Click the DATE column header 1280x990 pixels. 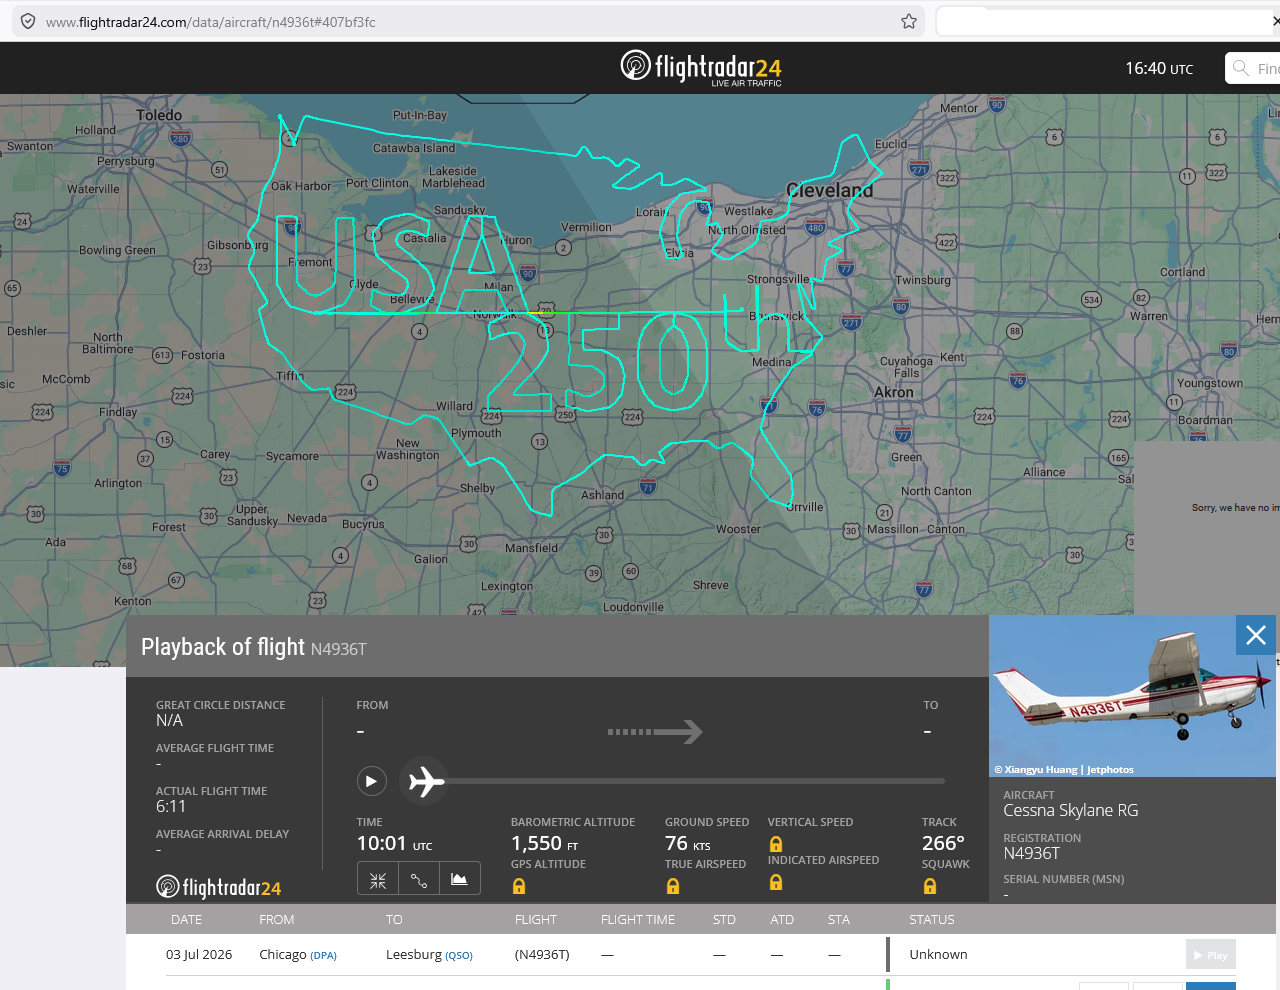point(186,920)
